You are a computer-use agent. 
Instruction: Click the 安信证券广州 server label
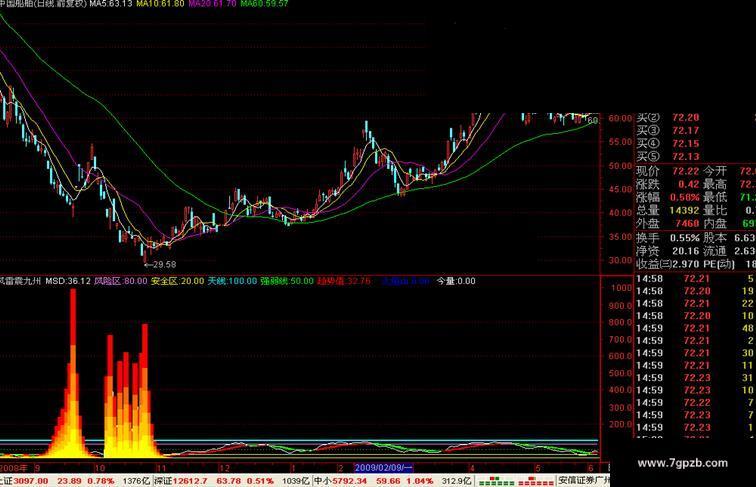click(584, 481)
